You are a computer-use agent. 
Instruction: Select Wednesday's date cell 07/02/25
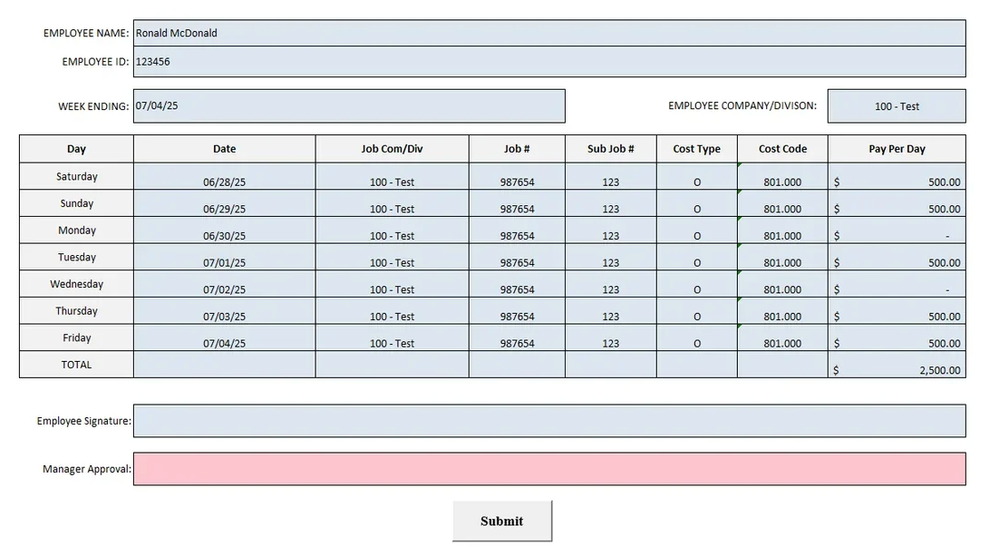(x=224, y=283)
